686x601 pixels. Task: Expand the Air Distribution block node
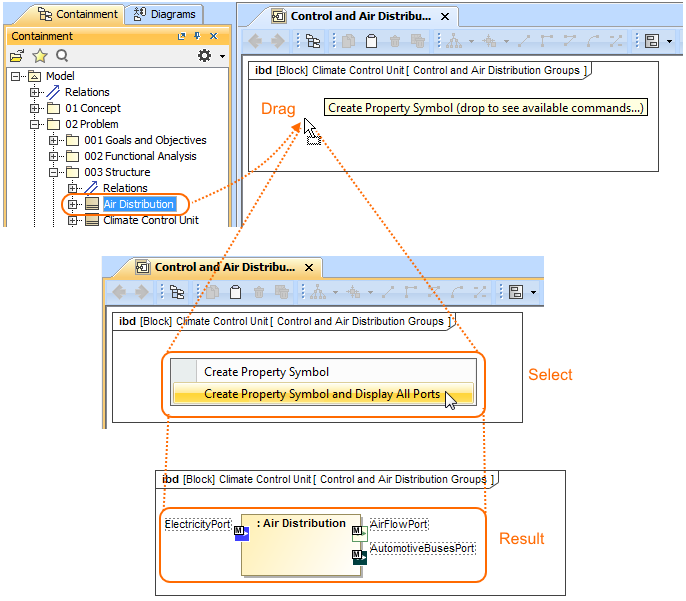click(72, 204)
